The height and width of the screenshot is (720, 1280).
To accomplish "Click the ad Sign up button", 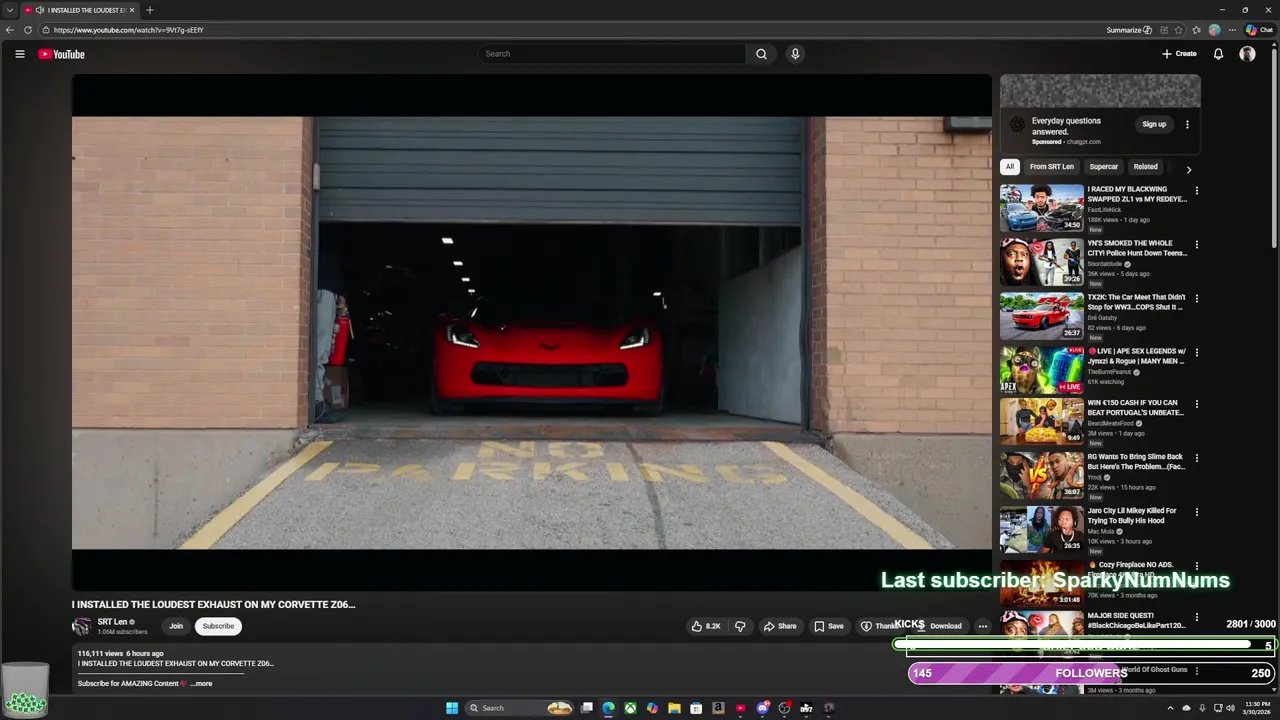I will point(1154,124).
